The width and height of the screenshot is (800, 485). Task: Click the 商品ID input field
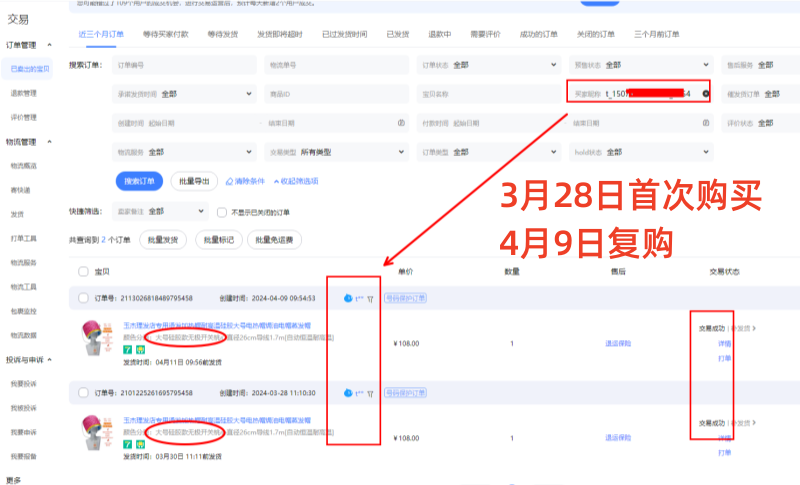[337, 94]
